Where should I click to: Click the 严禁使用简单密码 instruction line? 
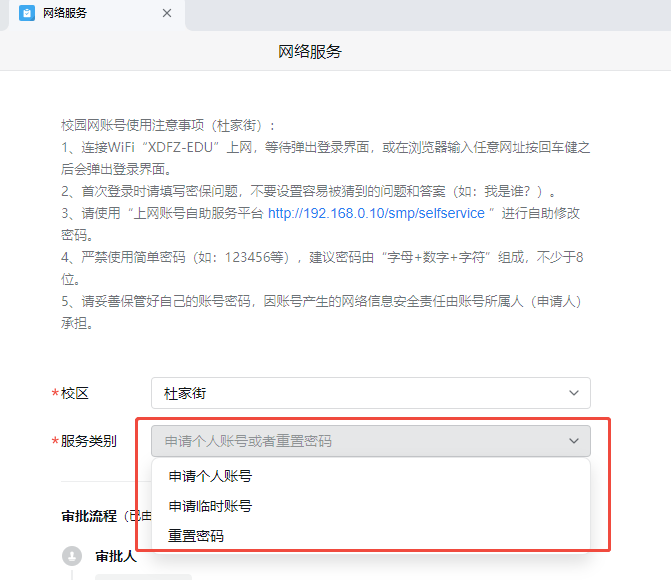[325, 257]
